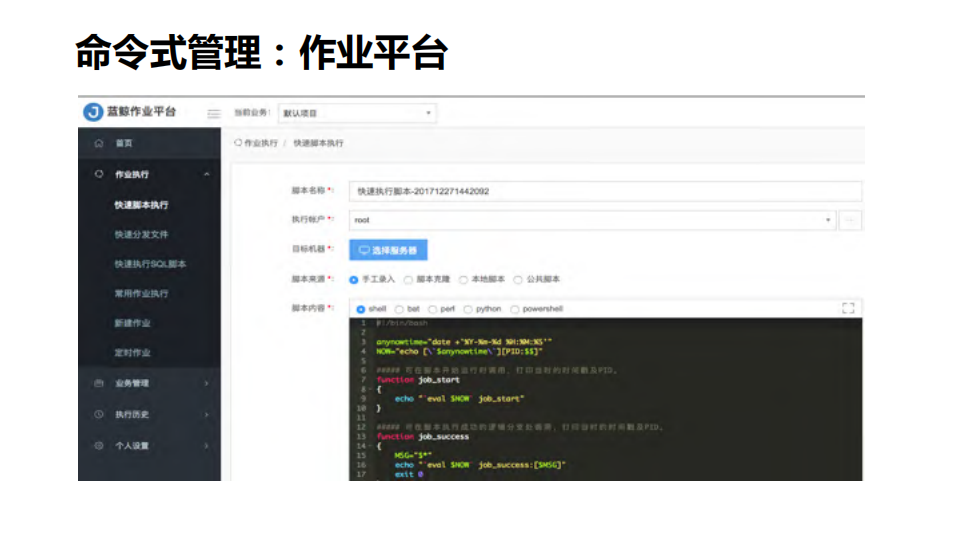Viewport: 959px width, 539px height.
Task: Click the 作业执行 breadcrumb link
Action: (x=261, y=143)
